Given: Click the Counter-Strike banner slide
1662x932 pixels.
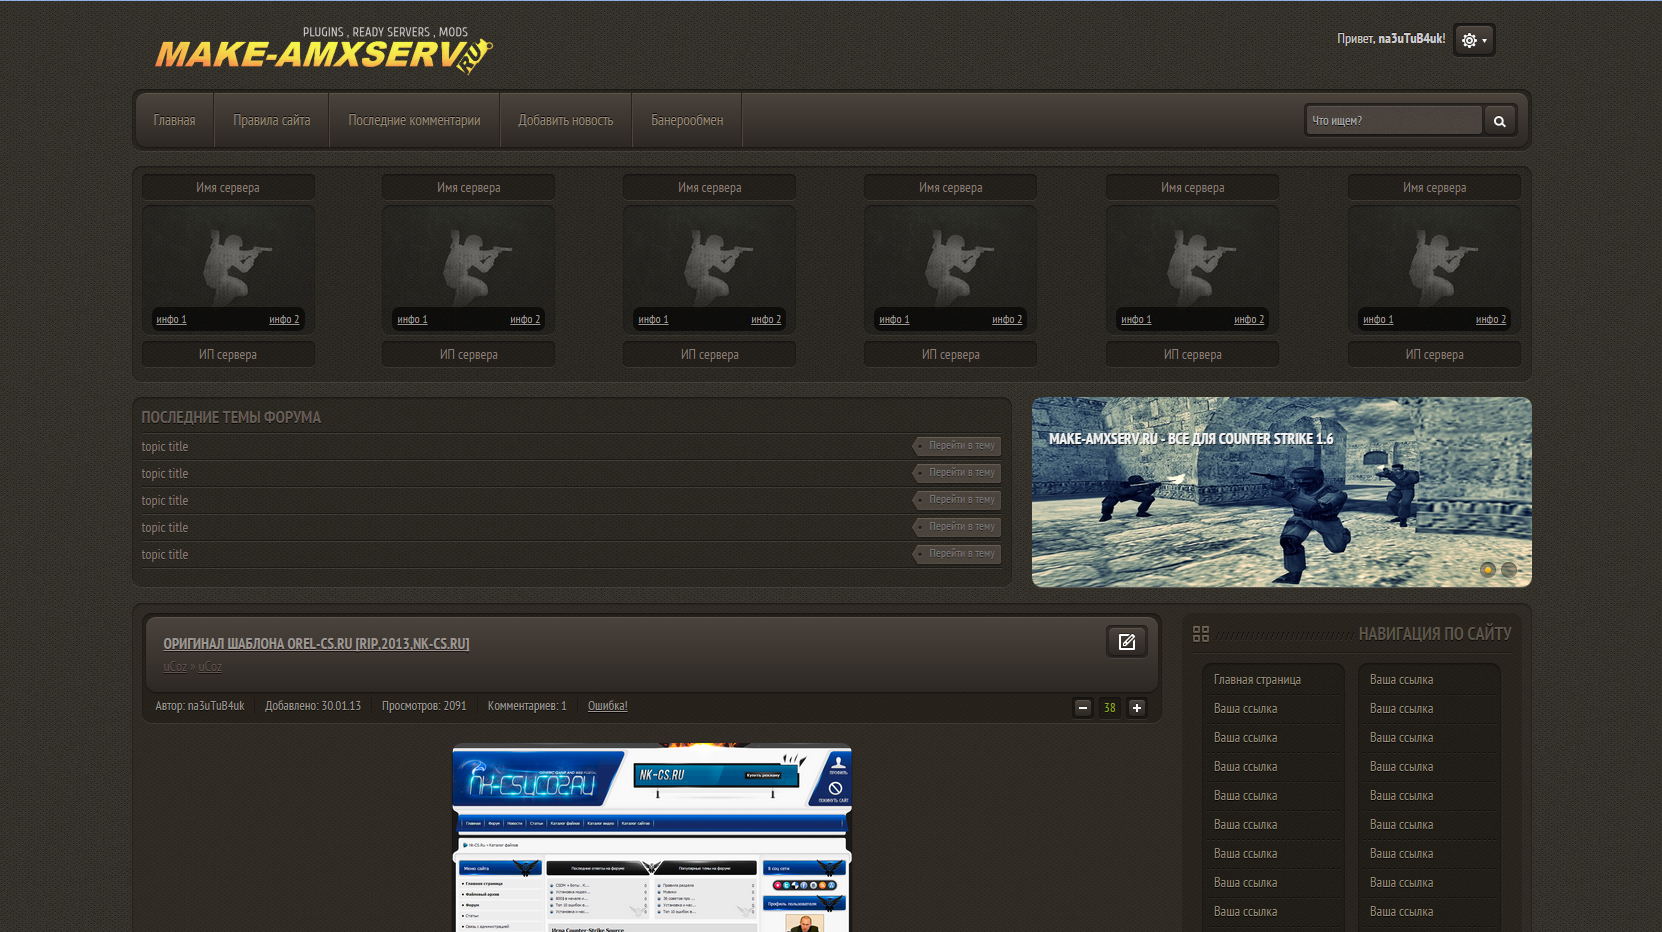Looking at the screenshot, I should 1281,492.
